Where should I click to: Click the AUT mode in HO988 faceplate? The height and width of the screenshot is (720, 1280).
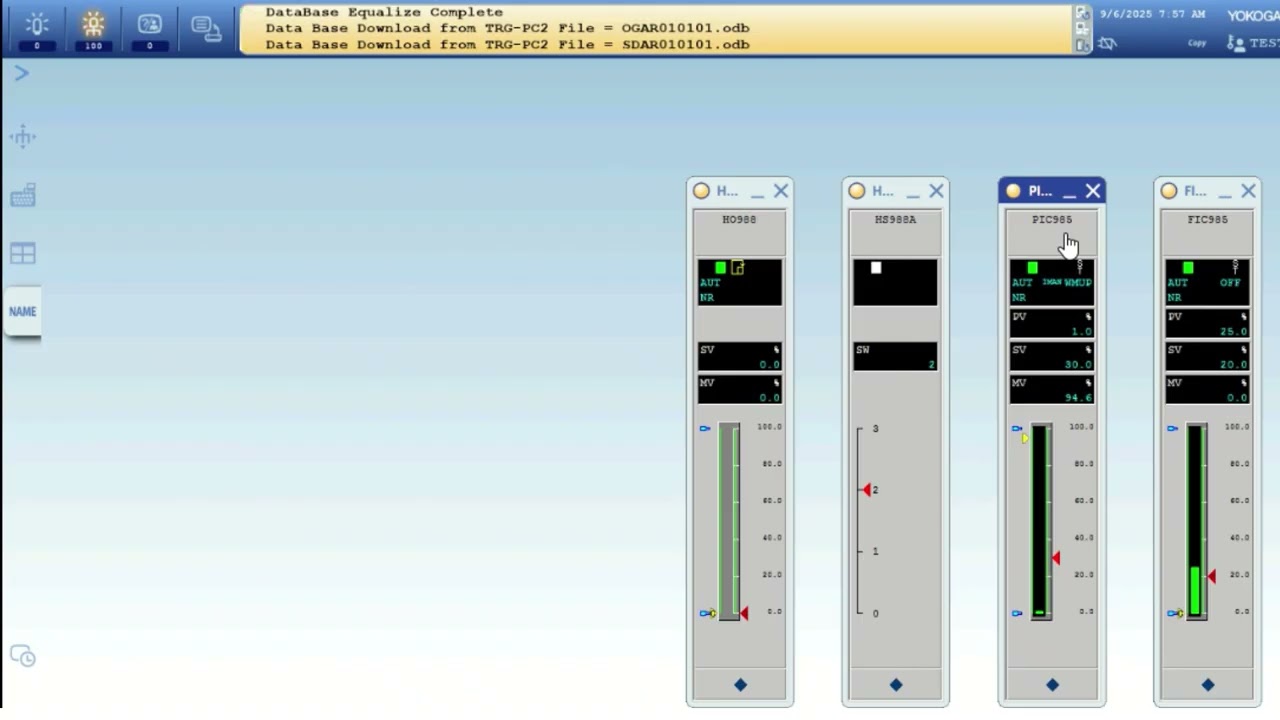pos(710,283)
